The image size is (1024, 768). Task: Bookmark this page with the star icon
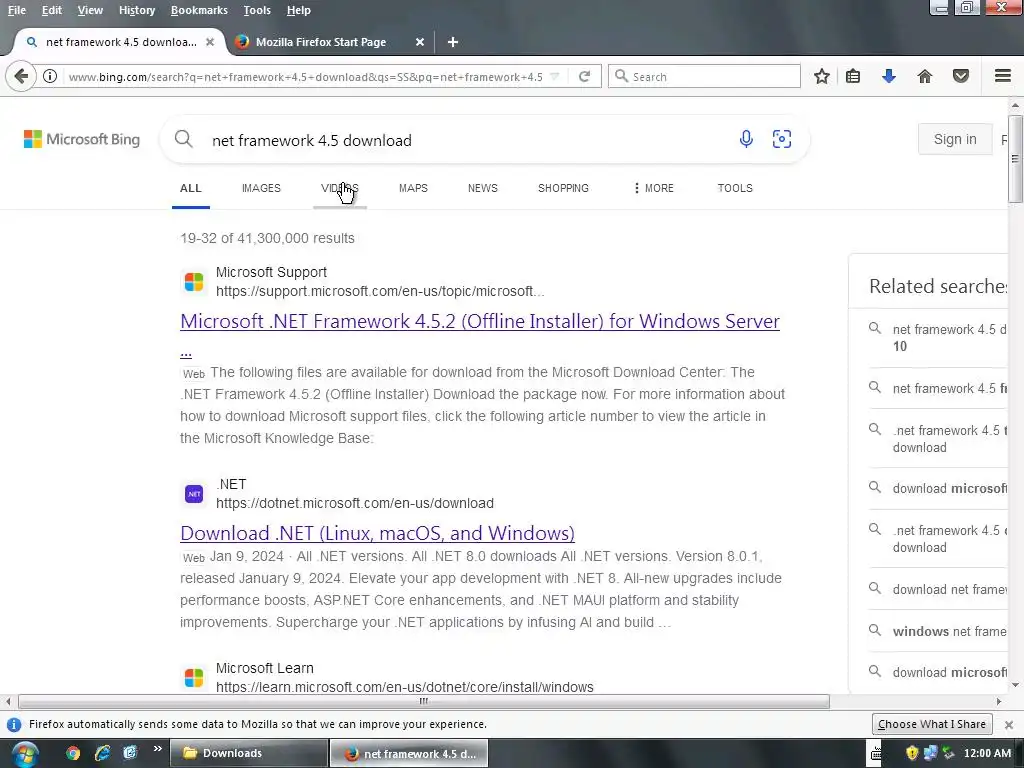pos(822,76)
